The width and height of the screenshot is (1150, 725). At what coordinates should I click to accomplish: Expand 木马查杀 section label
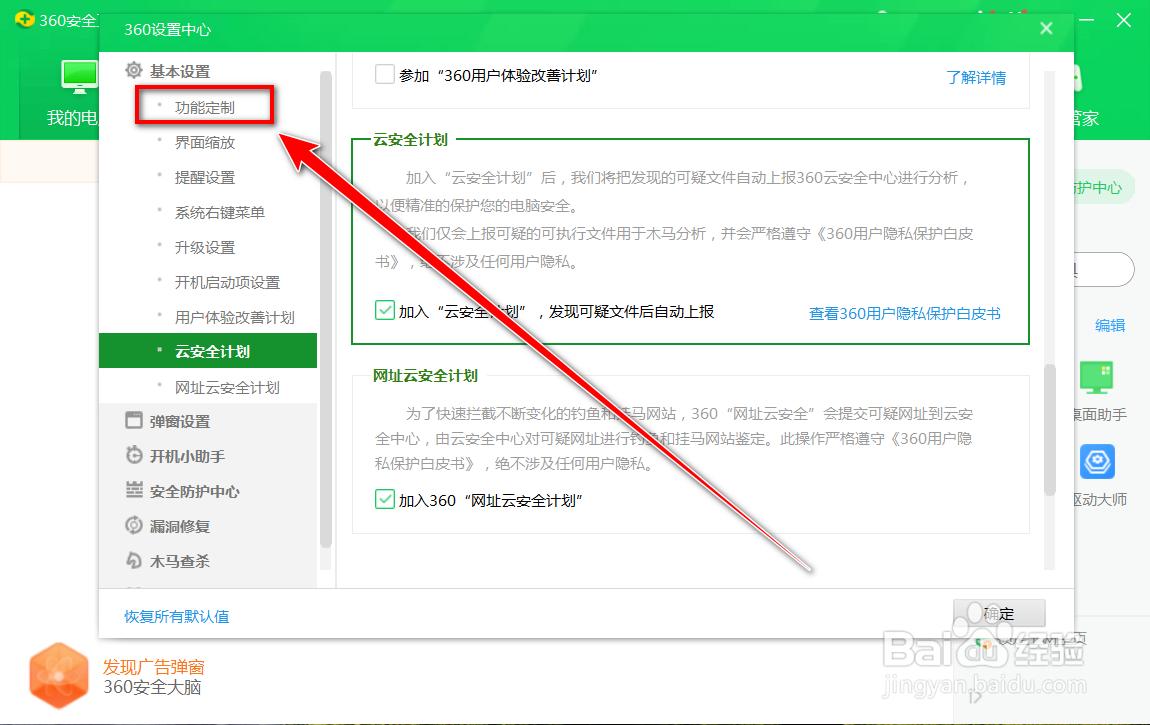pos(180,562)
